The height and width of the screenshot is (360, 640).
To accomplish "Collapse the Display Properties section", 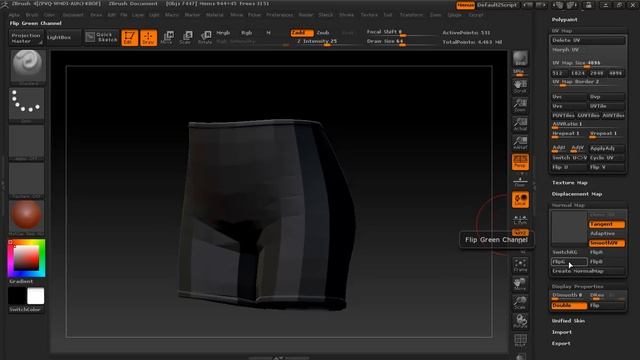I will tap(578, 287).
